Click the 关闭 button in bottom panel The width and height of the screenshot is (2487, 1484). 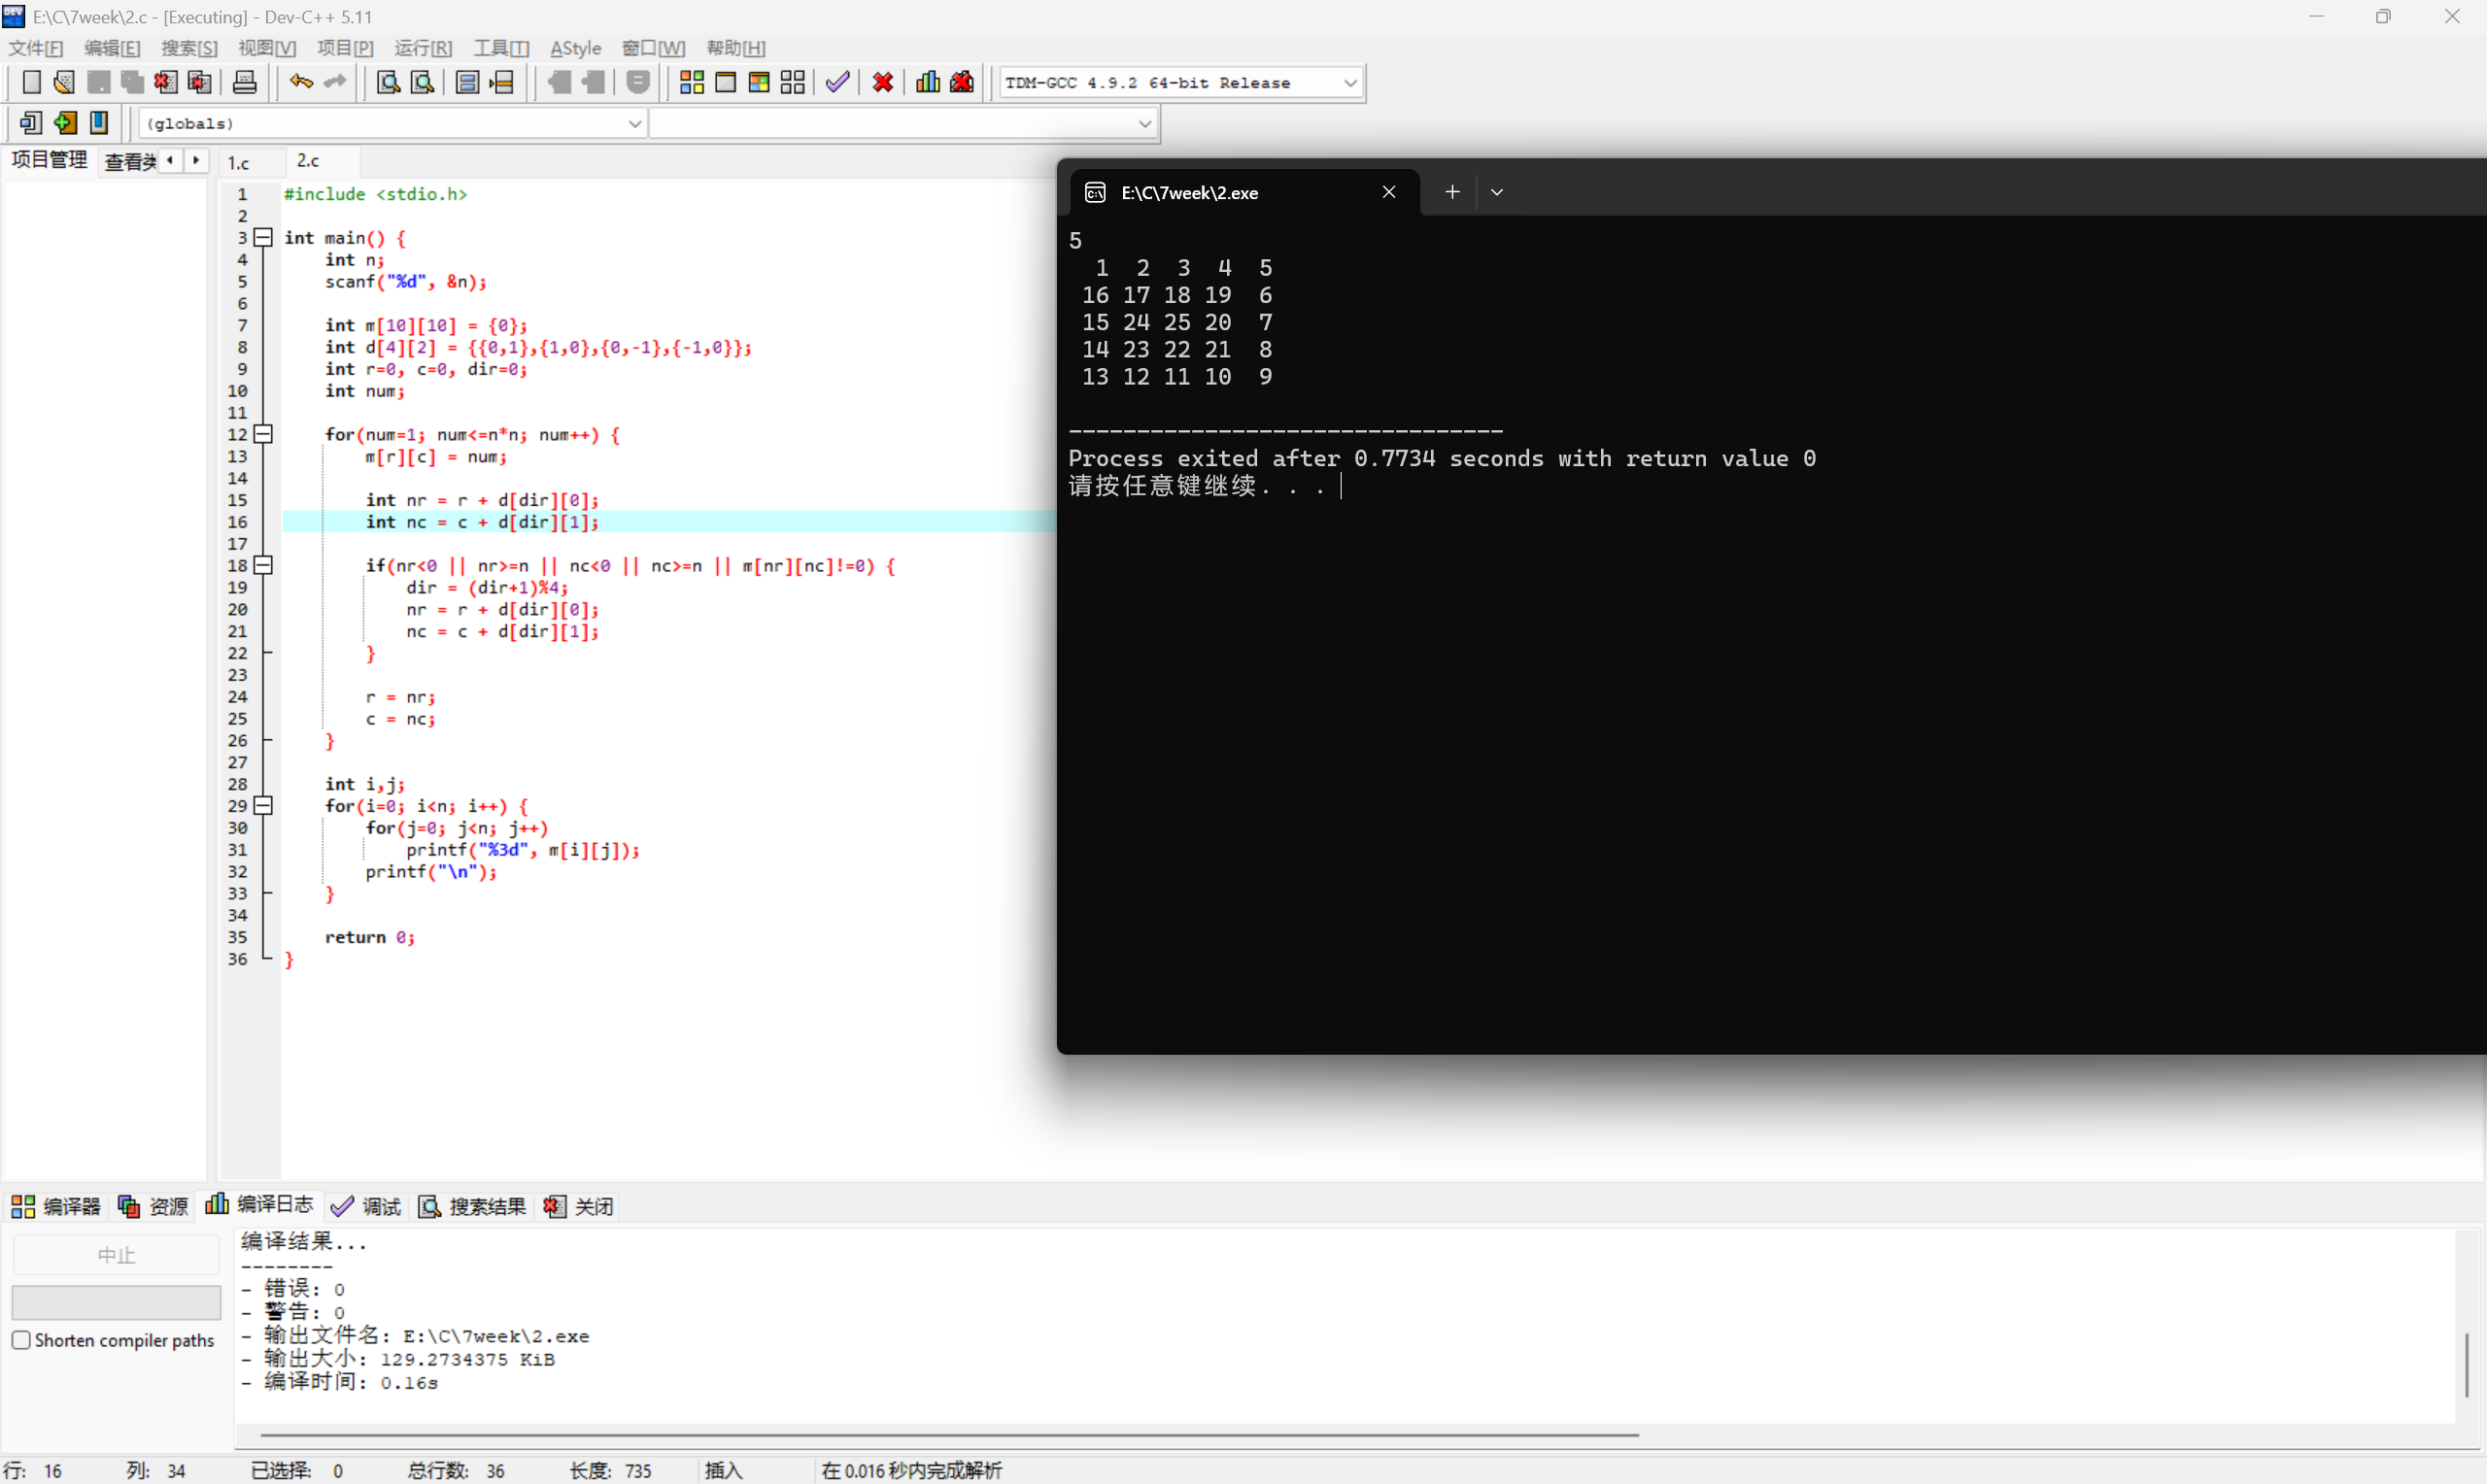pos(579,1206)
